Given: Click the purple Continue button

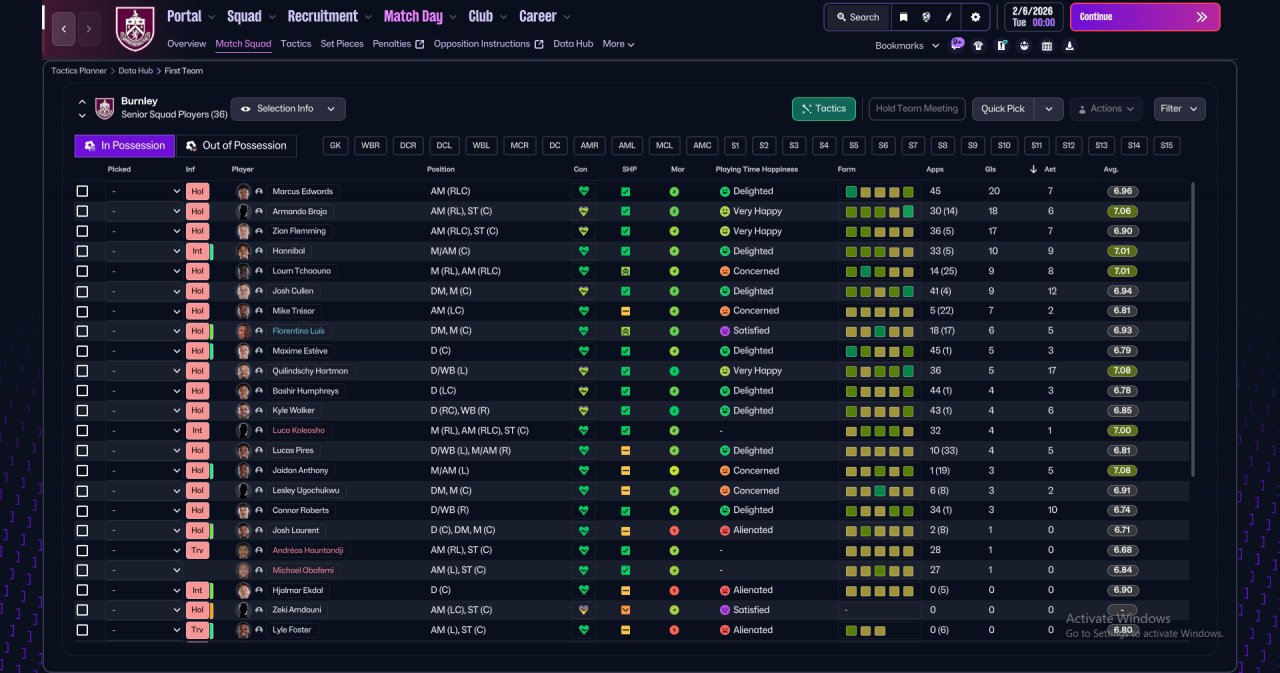Looking at the screenshot, I should coord(1145,17).
